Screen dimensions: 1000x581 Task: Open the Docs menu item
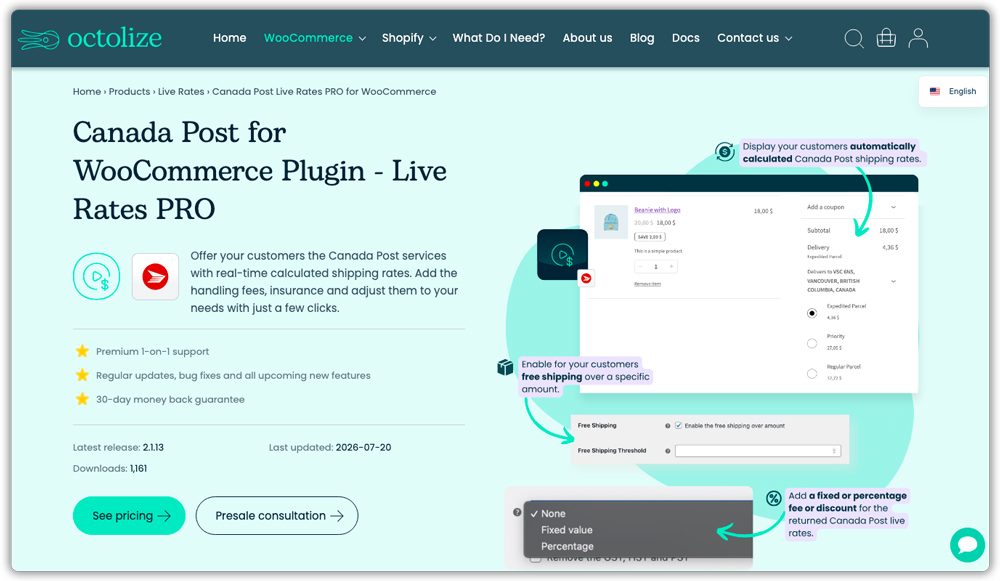pos(686,38)
